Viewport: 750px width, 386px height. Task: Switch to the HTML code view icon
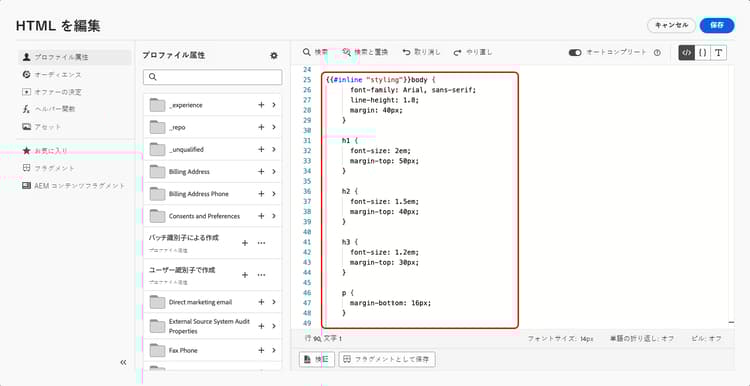687,53
